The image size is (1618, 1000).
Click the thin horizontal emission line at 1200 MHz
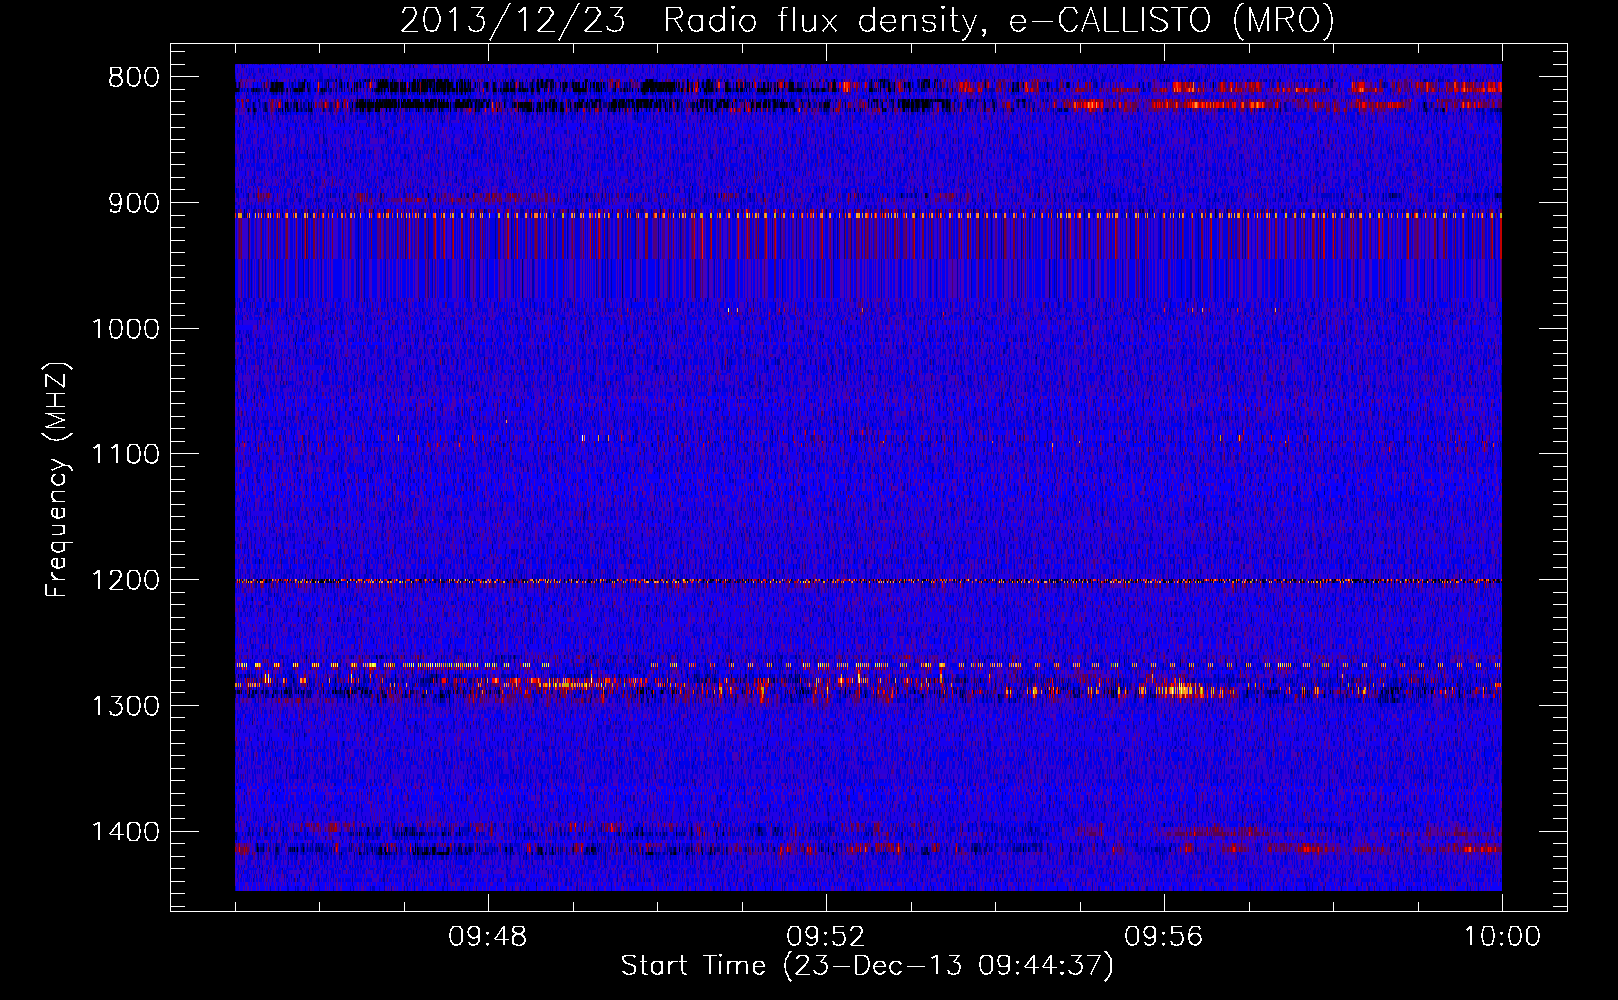coord(868,581)
